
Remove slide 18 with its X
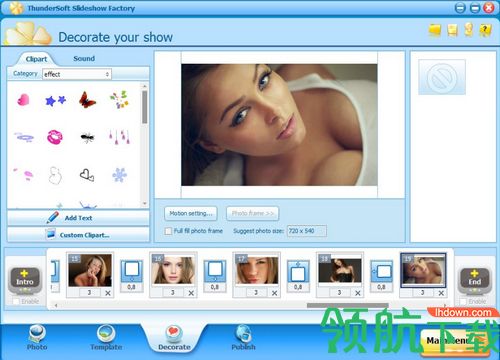[358, 293]
